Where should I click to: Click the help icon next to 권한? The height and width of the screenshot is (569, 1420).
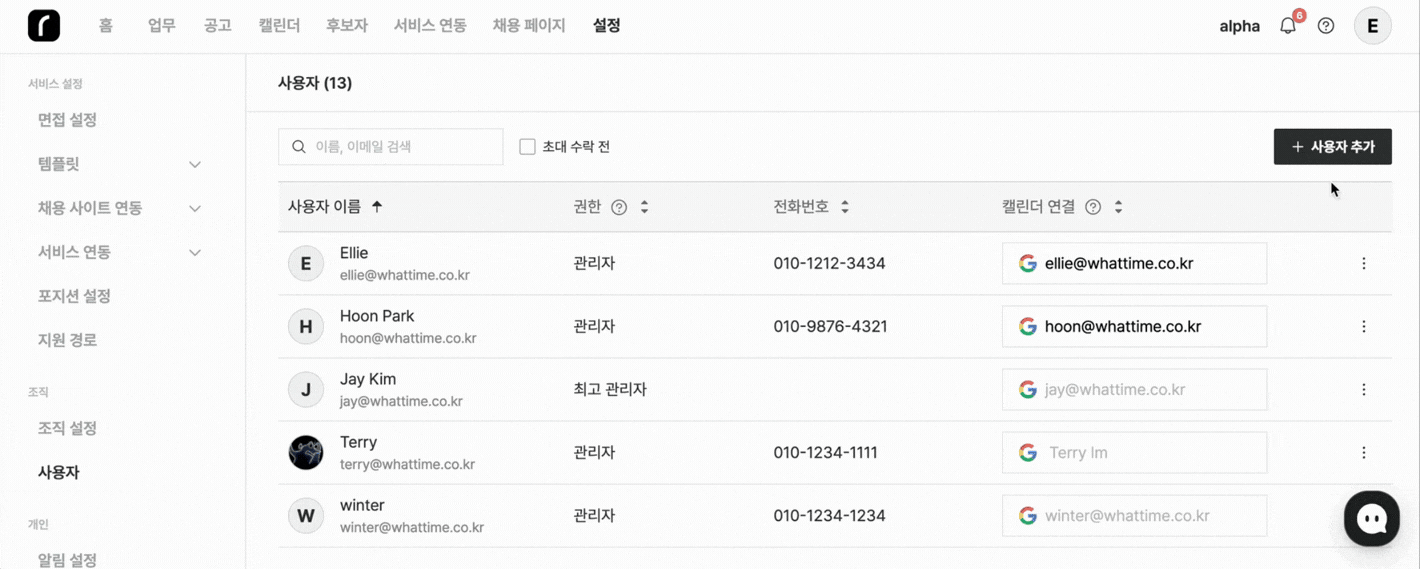[619, 207]
